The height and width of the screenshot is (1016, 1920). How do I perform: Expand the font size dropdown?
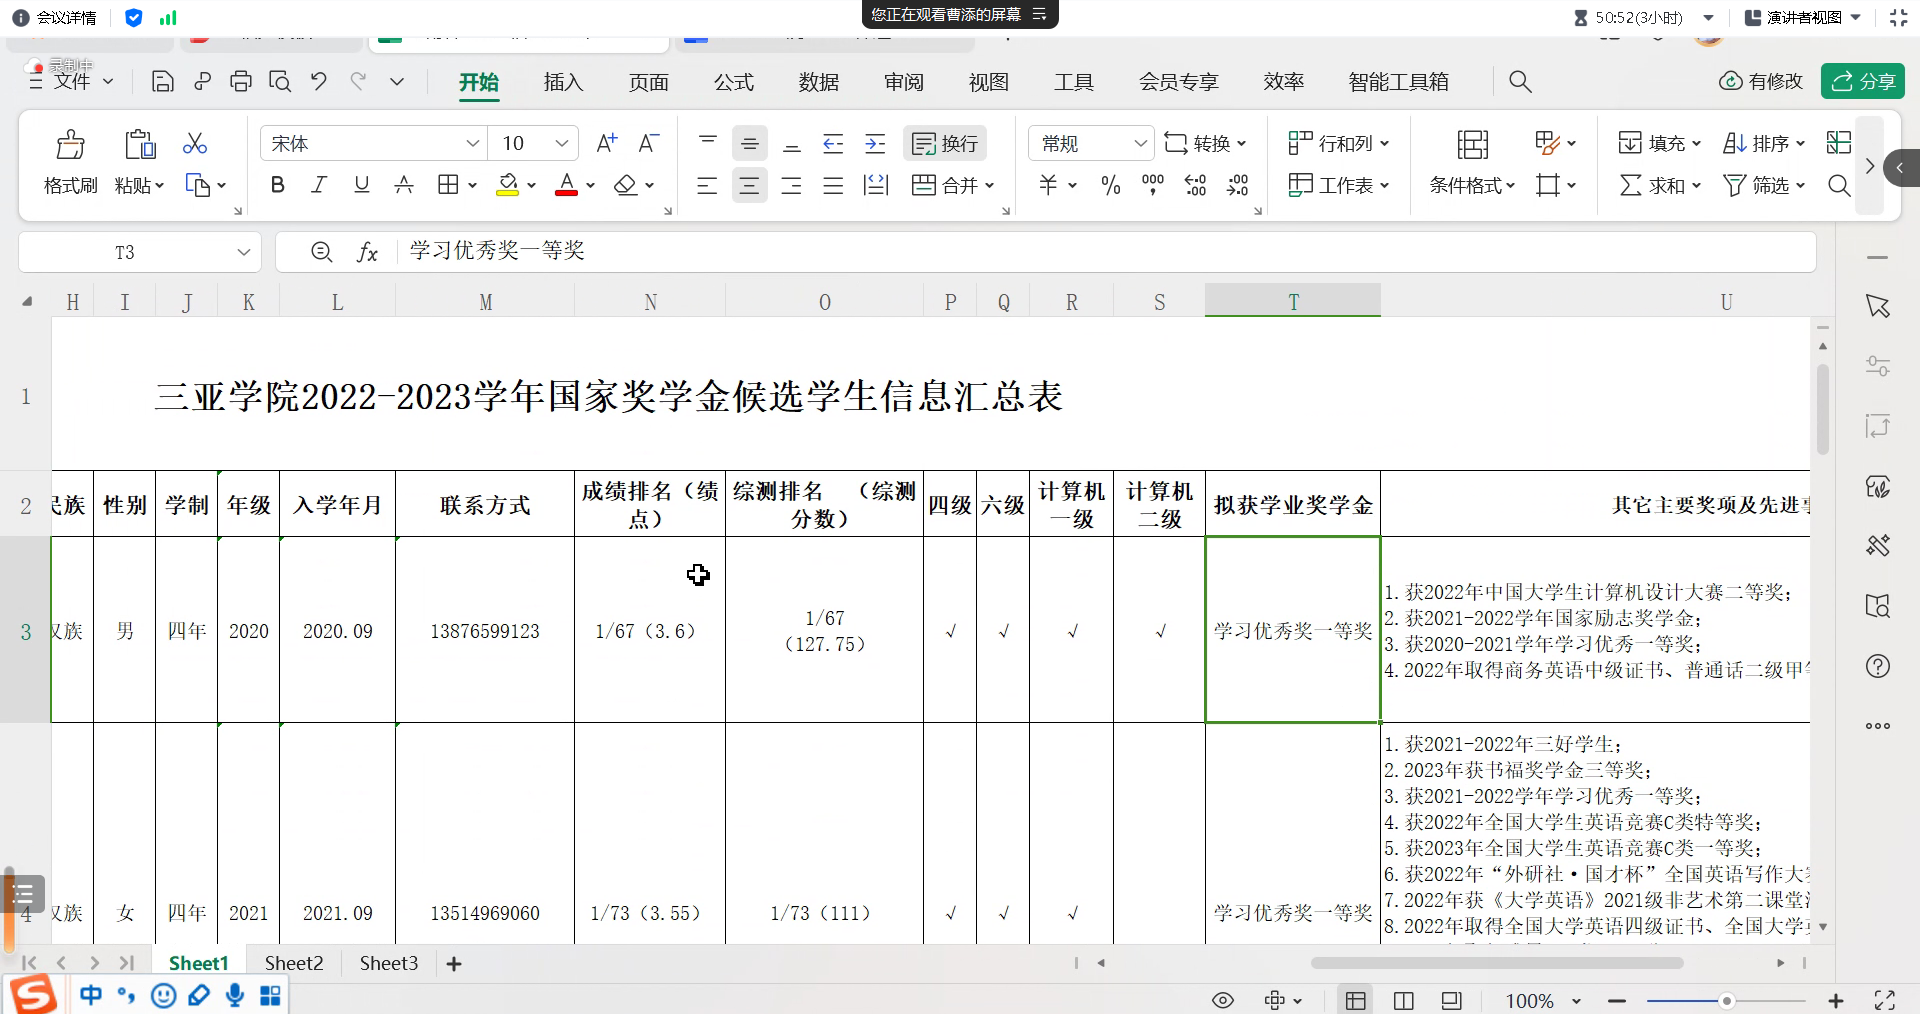tap(562, 144)
